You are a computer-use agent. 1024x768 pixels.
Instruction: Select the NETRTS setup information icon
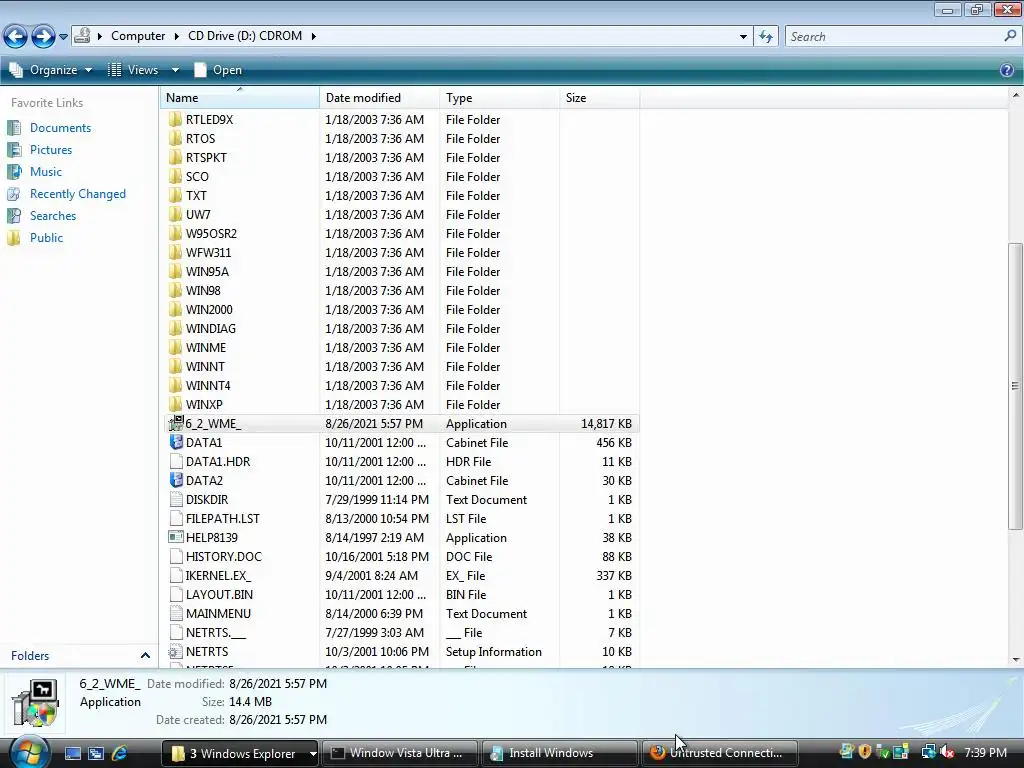tap(176, 651)
